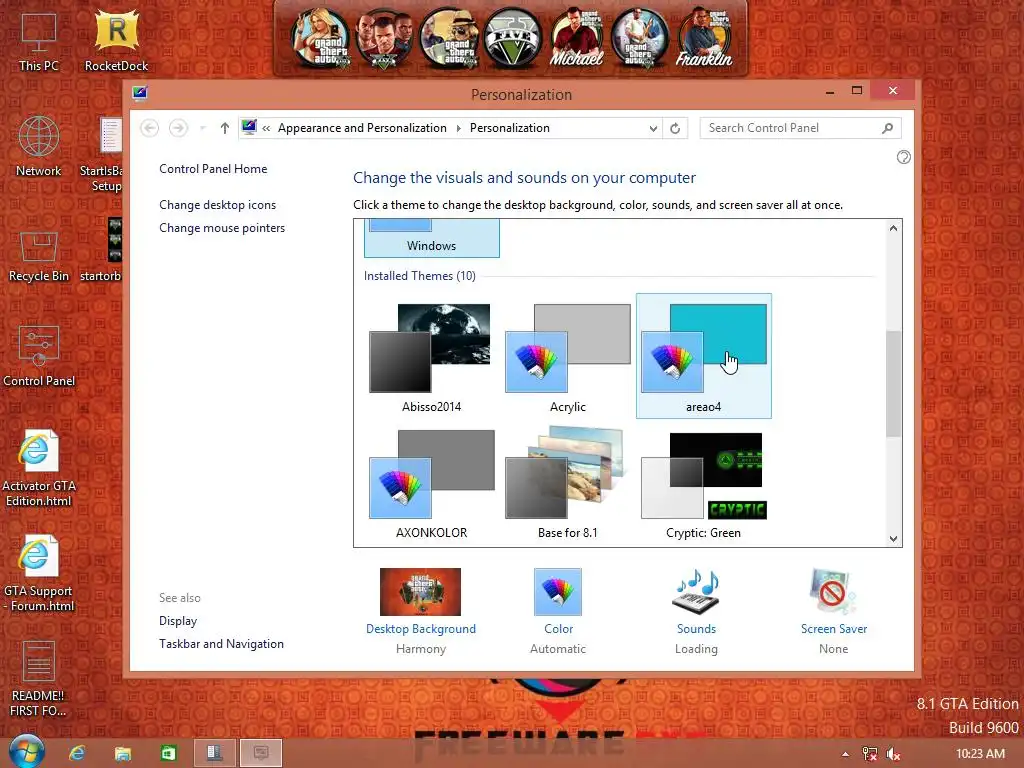
Task: Open the help question mark icon
Action: [x=904, y=157]
